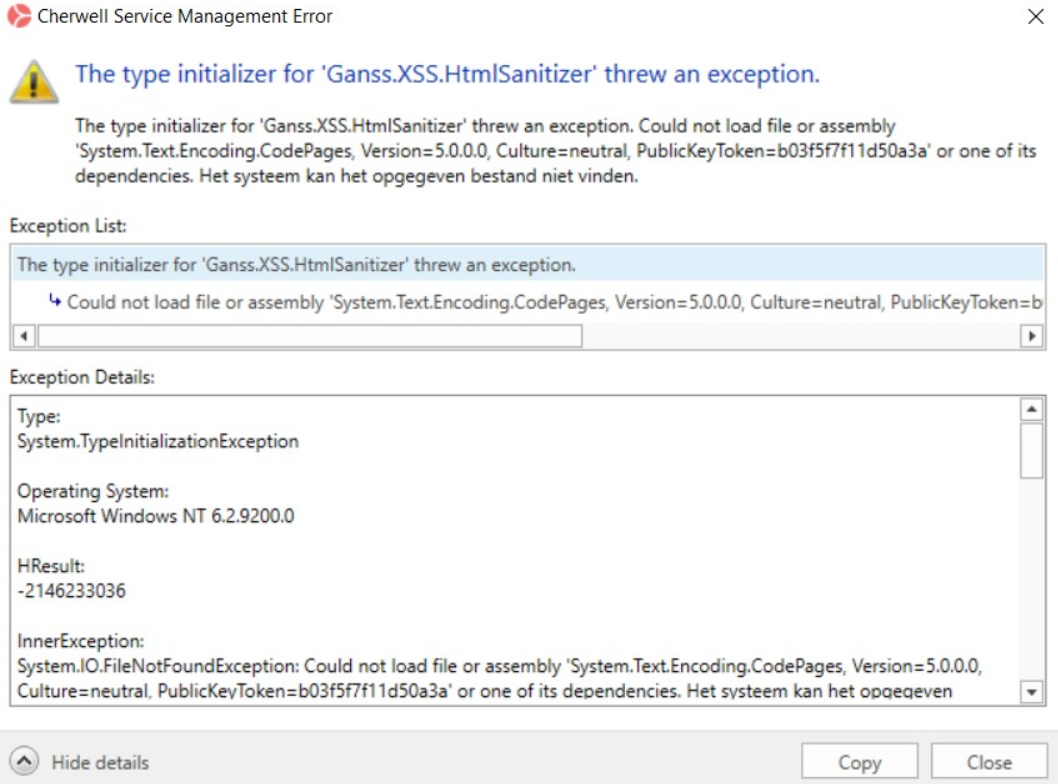The image size is (1058, 784).
Task: Click the right arrow of the horizontal scrollbar
Action: (1032, 336)
